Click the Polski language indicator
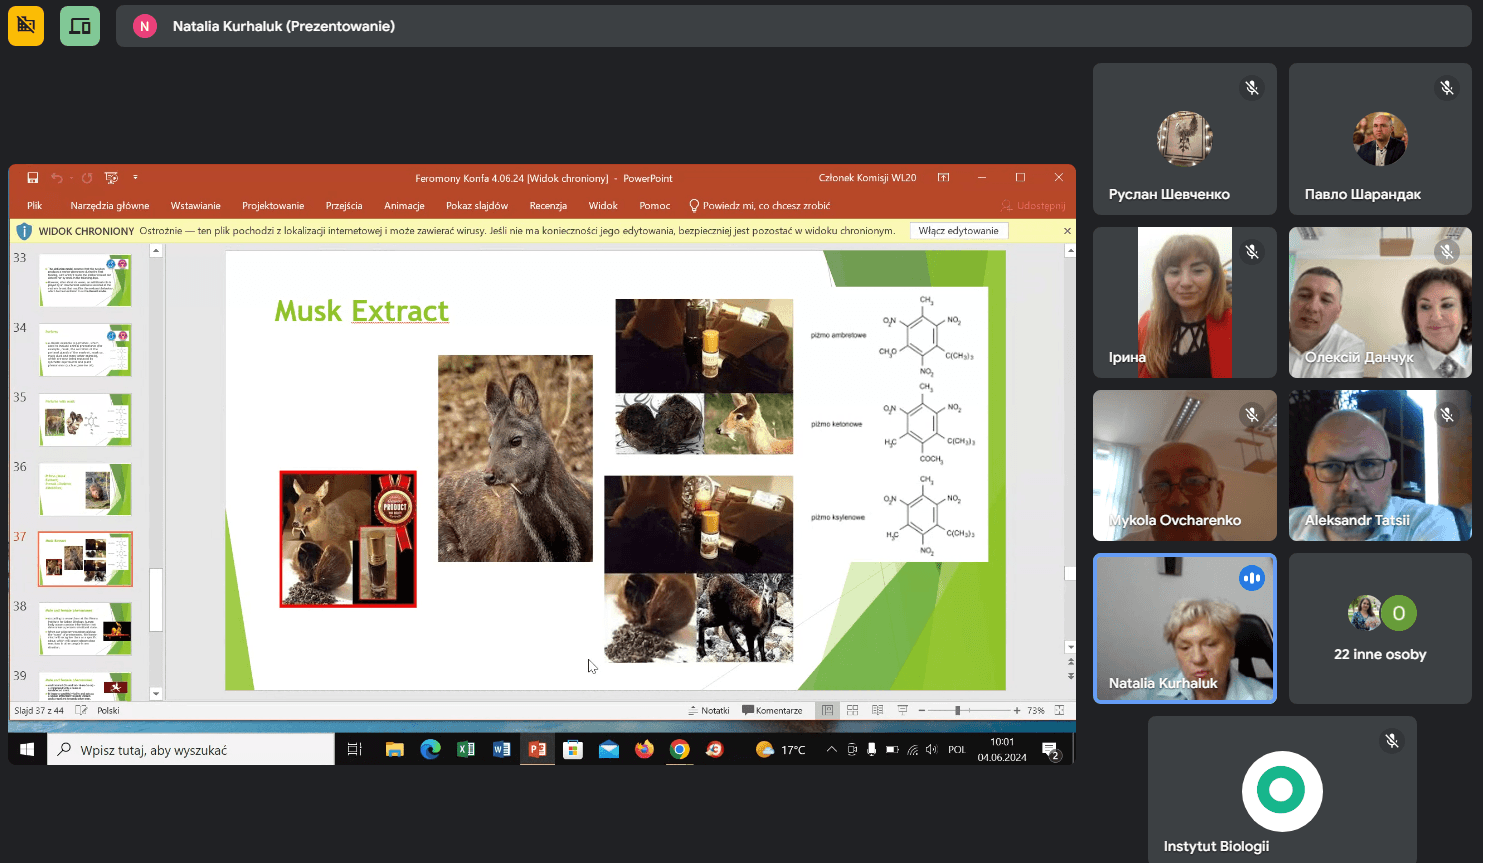 click(108, 710)
